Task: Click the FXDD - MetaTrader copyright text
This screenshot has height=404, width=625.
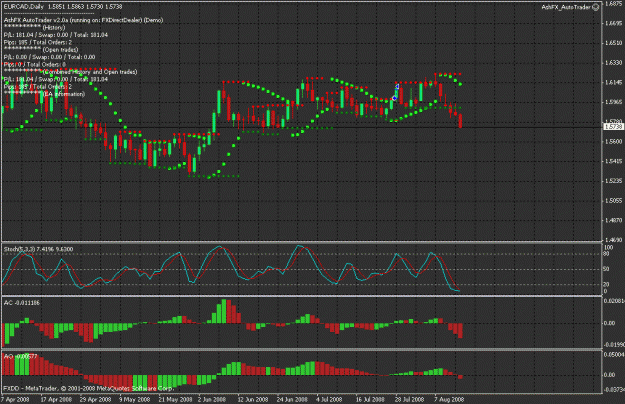Action: [x=88, y=388]
